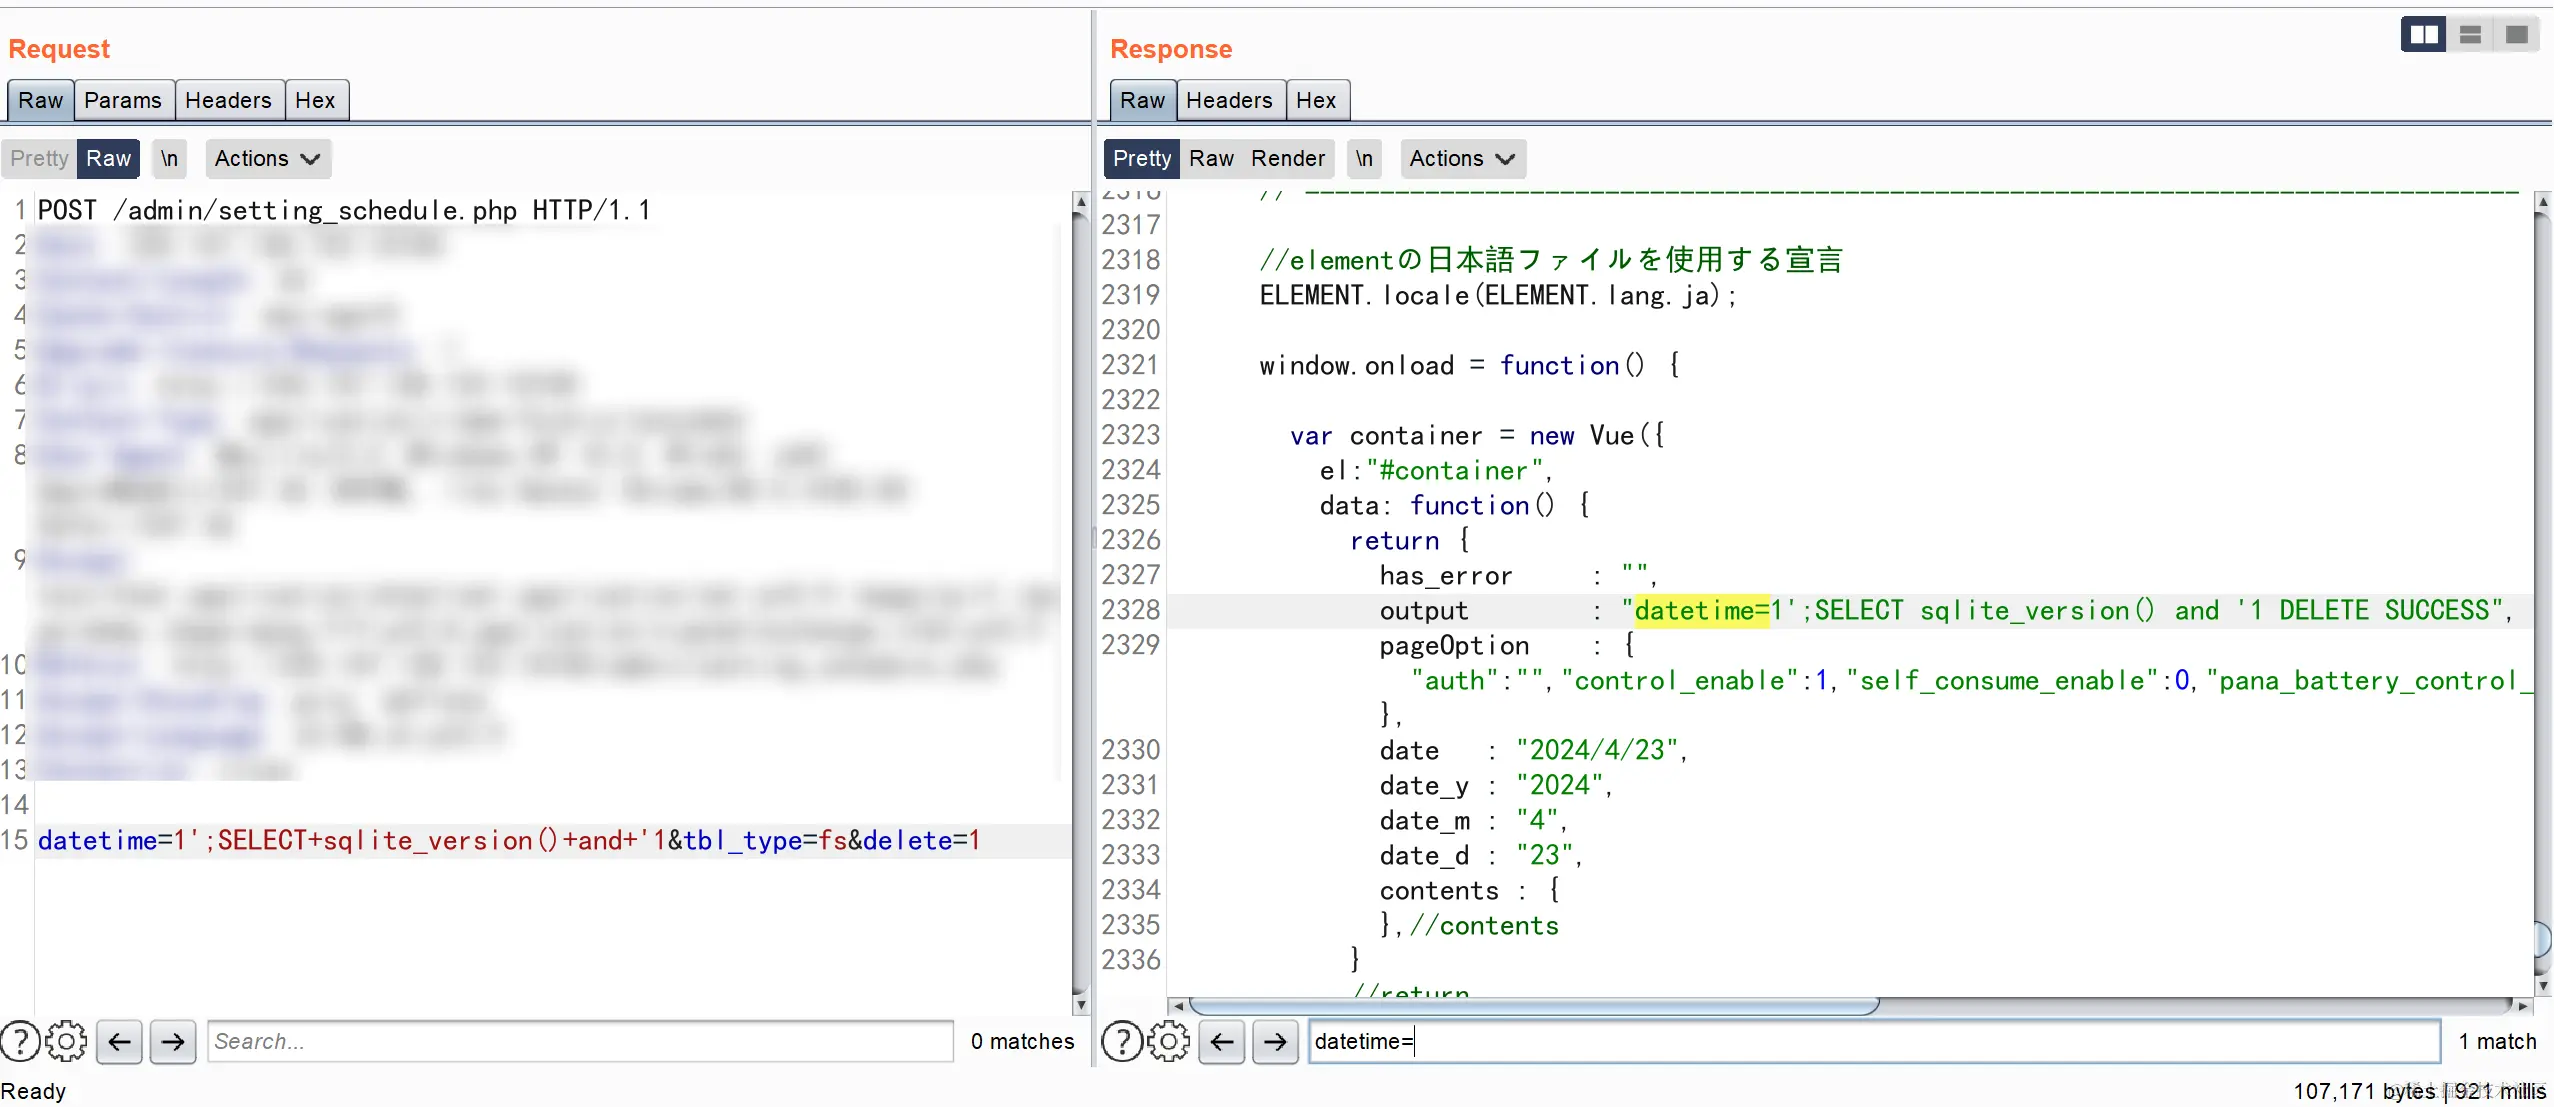Screen dimensions: 2554x1107
Task: Open request search help icon
Action: [x=20, y=1041]
